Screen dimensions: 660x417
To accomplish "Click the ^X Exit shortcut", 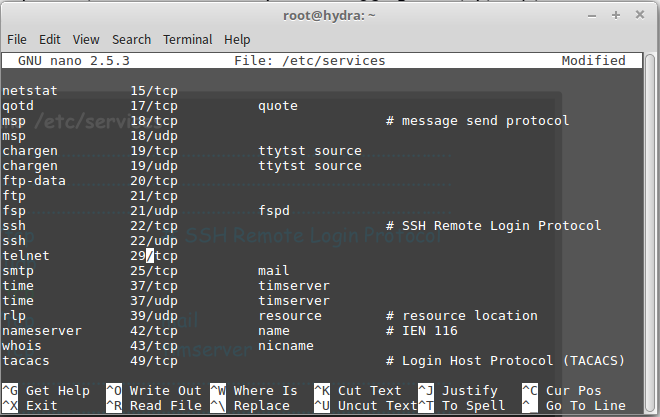I will point(30,406).
